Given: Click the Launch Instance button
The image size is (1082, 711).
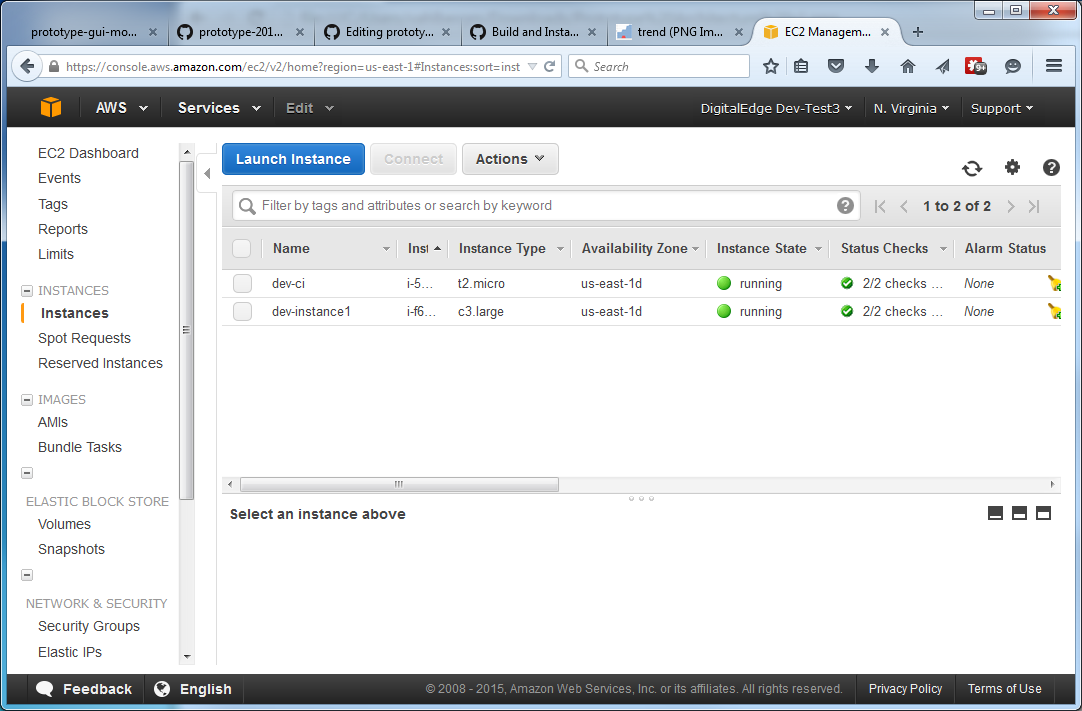Looking at the screenshot, I should 293,159.
